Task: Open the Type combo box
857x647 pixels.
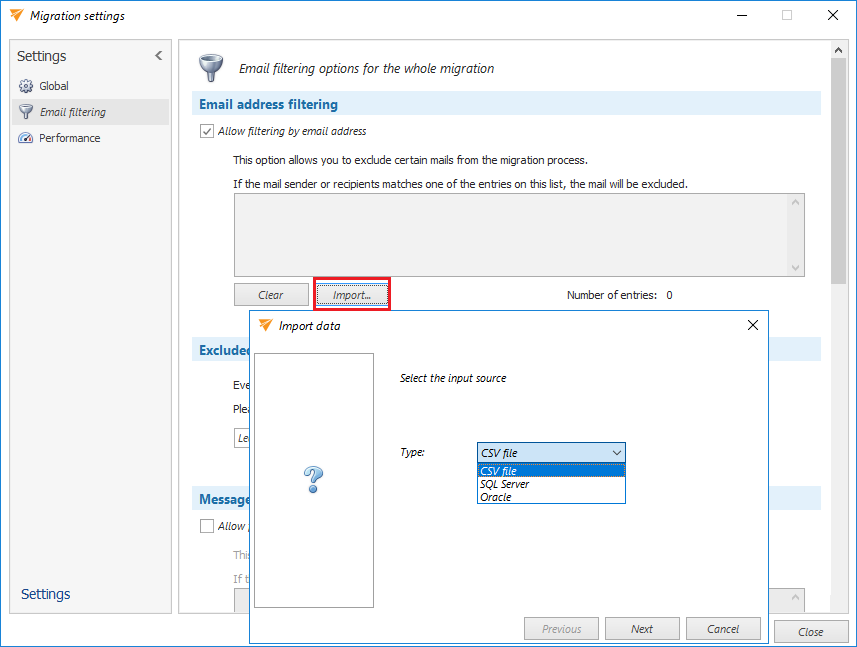Action: (551, 453)
